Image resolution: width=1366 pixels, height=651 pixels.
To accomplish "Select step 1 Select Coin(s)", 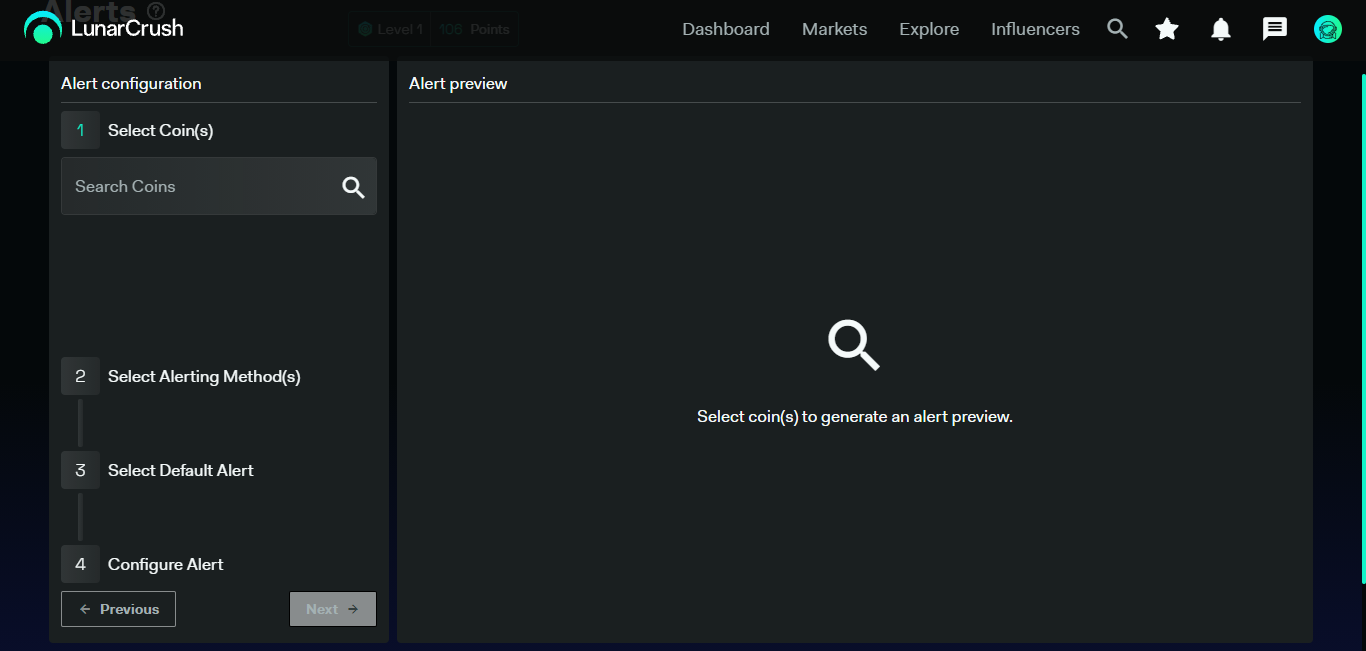I will click(137, 130).
